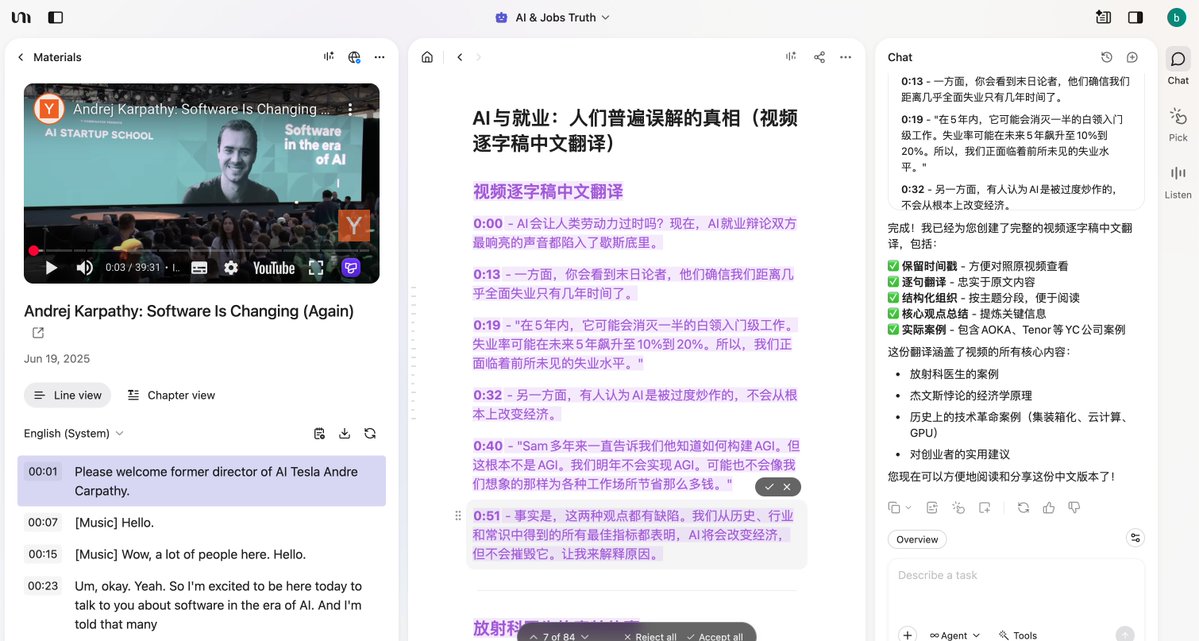
Task: Open the Pick tool in right sidebar
Action: tap(1178, 124)
